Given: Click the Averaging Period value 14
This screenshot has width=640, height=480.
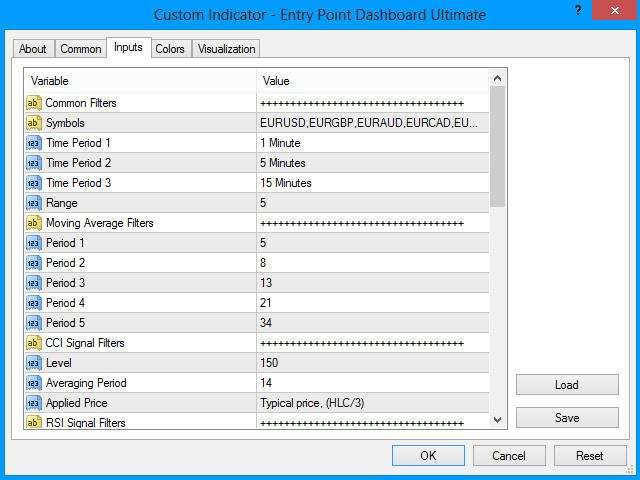Looking at the screenshot, I should coord(266,383).
